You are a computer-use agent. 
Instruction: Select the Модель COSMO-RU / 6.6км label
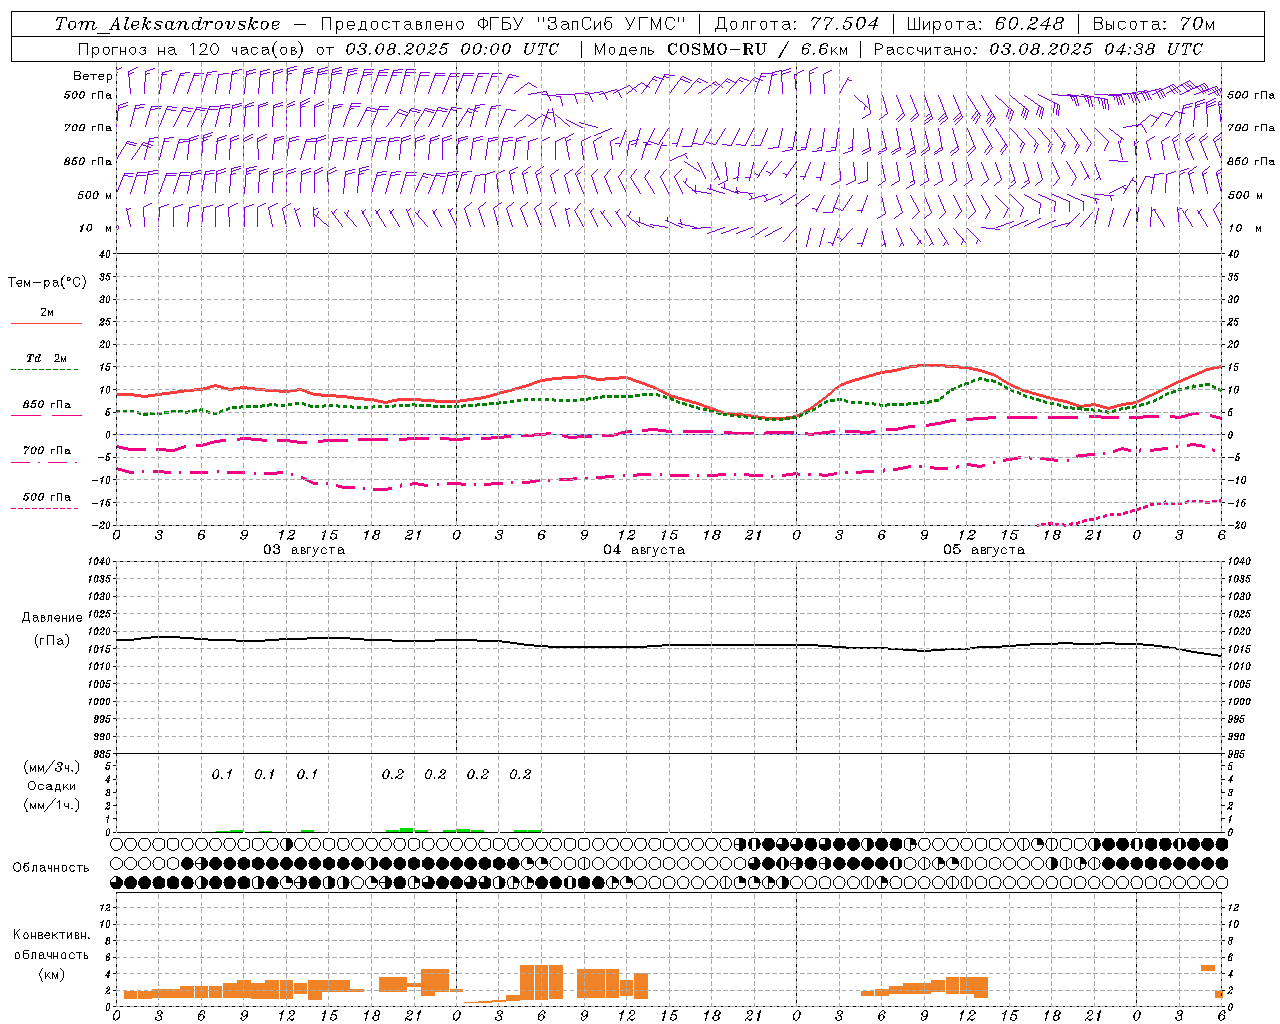720,49
